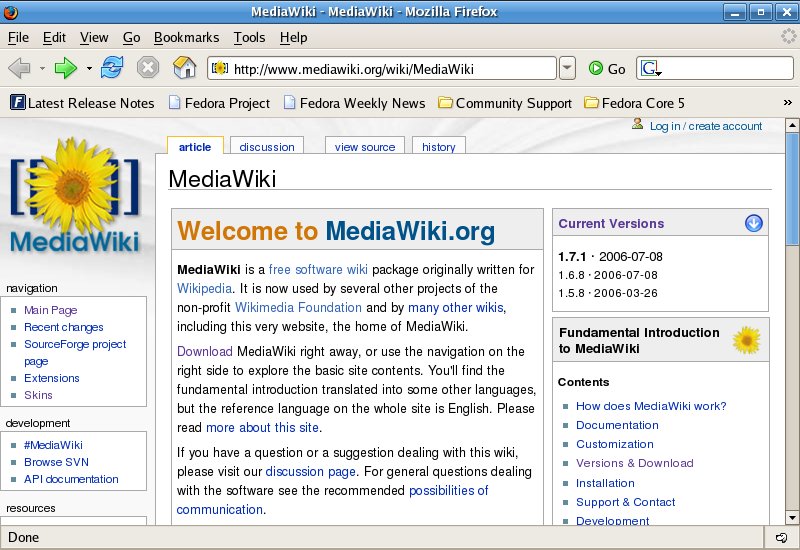Reload the page with the refresh icon
Viewport: 800px width, 550px height.
112,67
